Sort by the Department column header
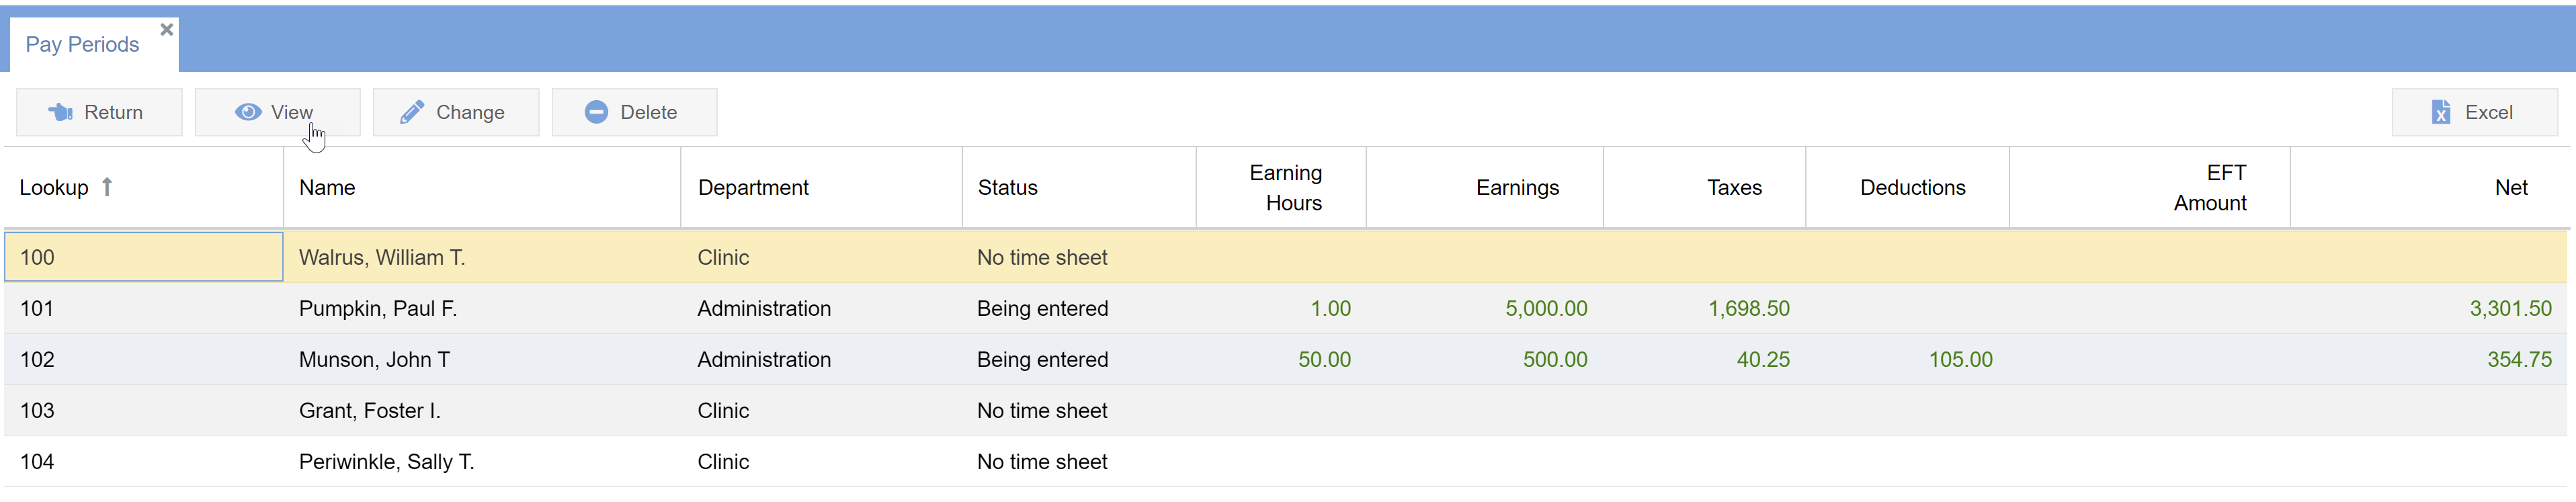This screenshot has width=2576, height=502. pyautogui.click(x=753, y=188)
